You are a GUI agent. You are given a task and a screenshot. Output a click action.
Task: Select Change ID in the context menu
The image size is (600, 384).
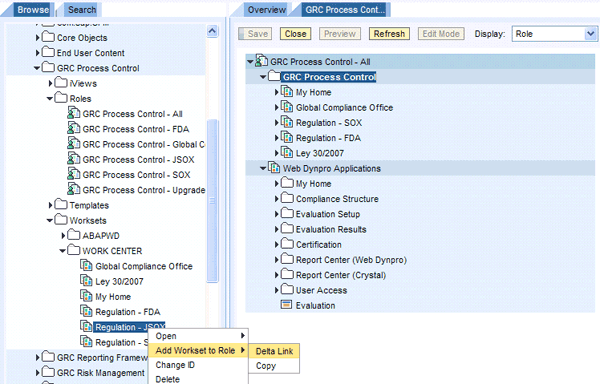click(175, 365)
